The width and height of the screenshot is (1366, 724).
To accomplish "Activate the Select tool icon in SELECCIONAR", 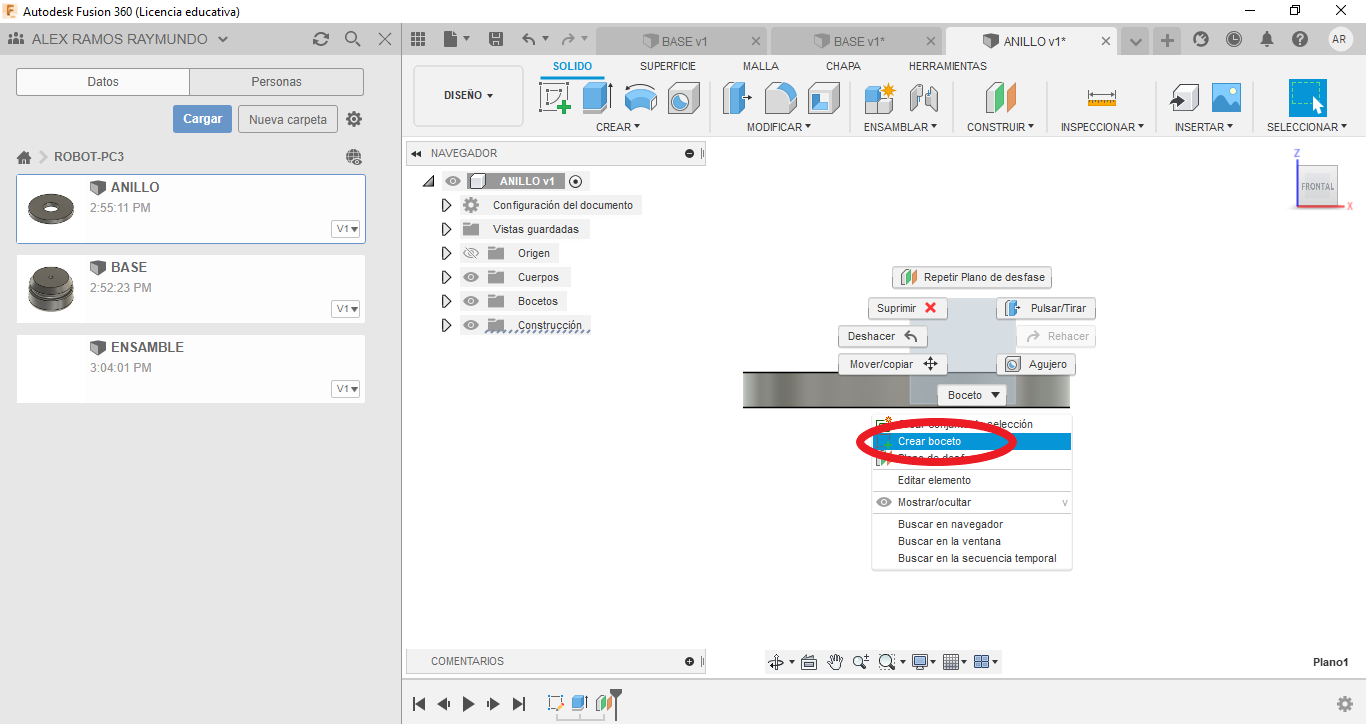I will coord(1307,98).
